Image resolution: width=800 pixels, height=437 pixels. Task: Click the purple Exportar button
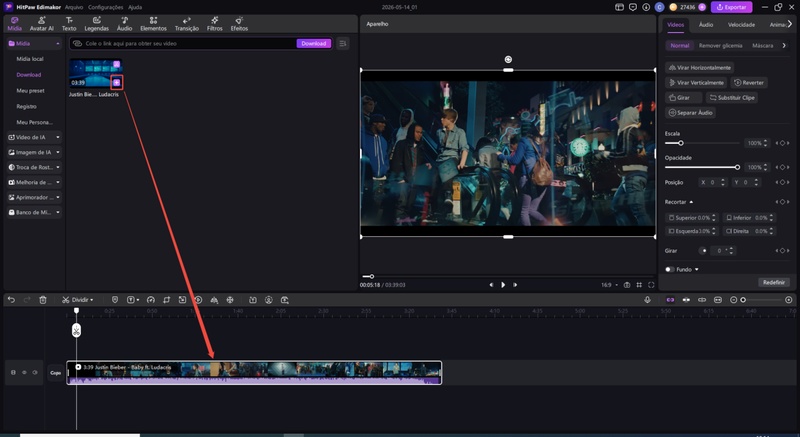pyautogui.click(x=731, y=7)
